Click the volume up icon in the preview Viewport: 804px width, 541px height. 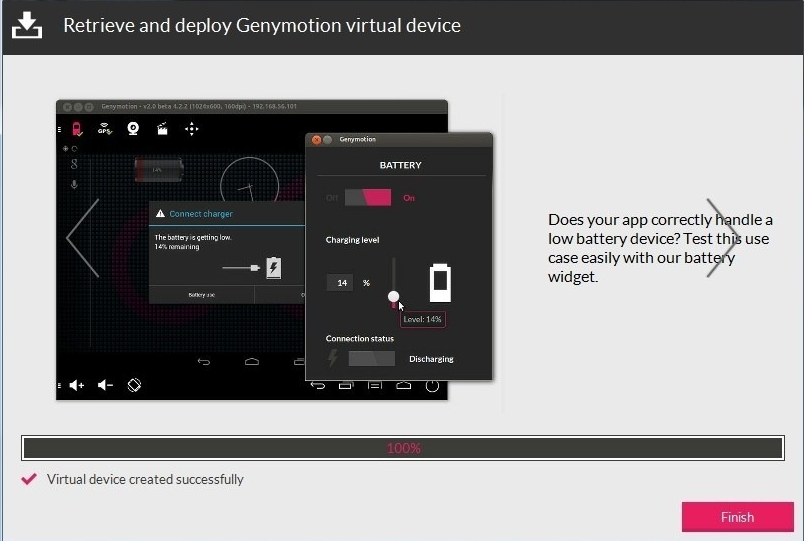point(76,385)
